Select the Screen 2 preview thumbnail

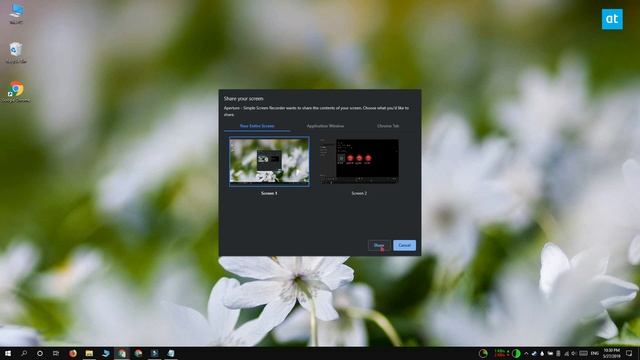(359, 162)
